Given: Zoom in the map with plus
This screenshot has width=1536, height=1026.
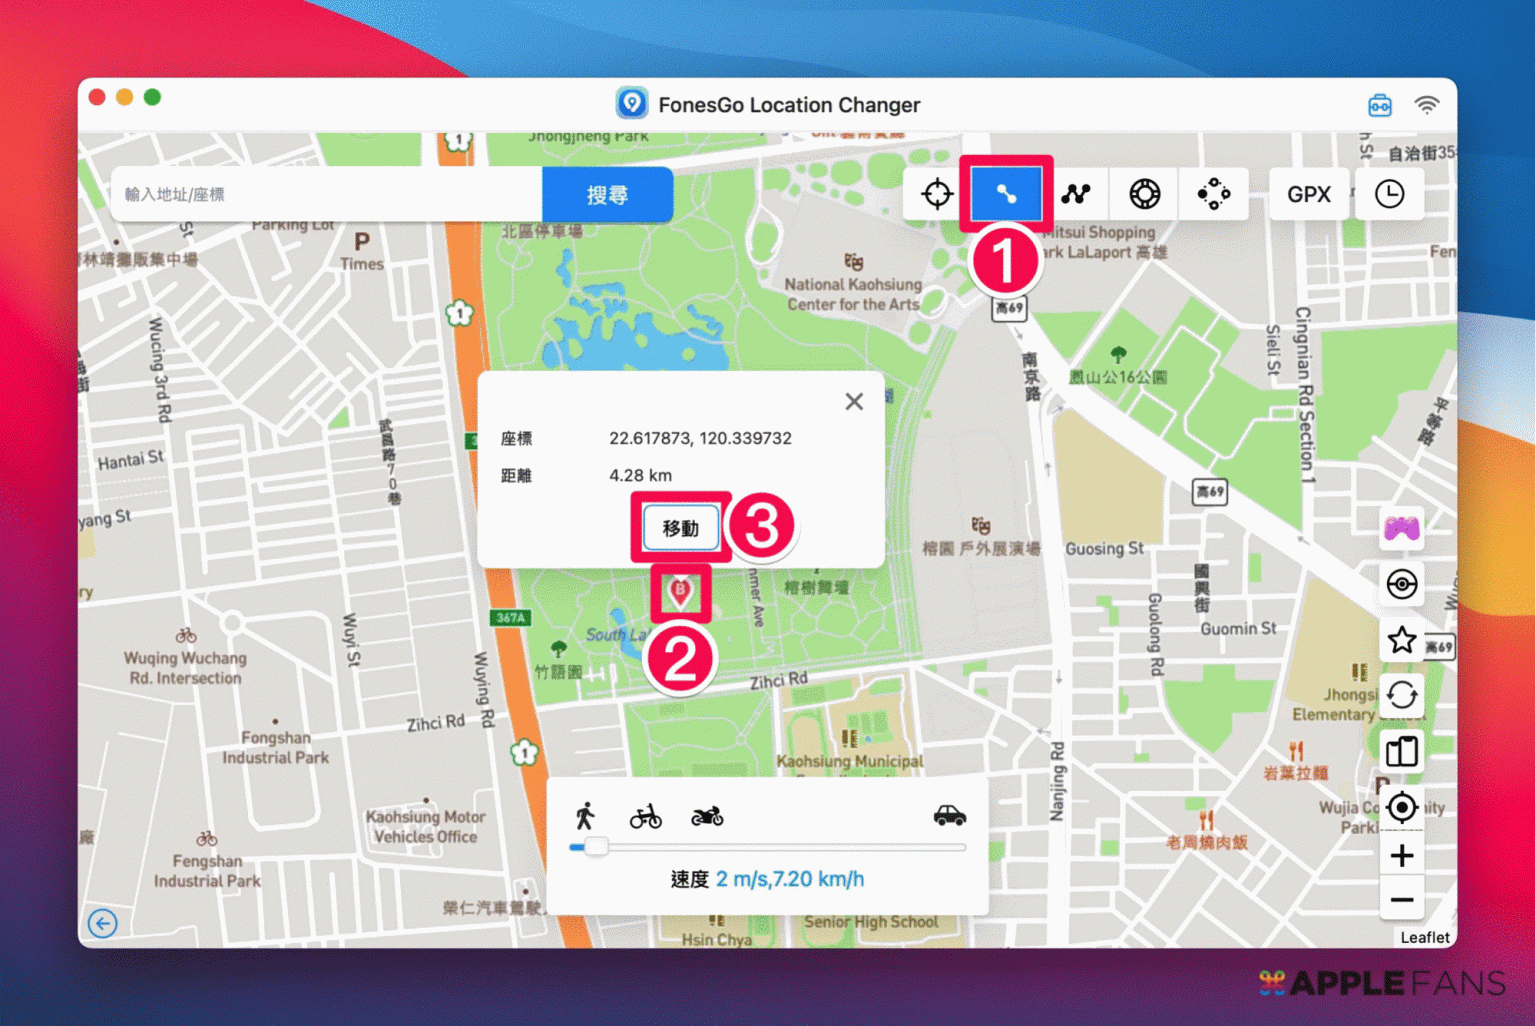Looking at the screenshot, I should pos(1401,856).
